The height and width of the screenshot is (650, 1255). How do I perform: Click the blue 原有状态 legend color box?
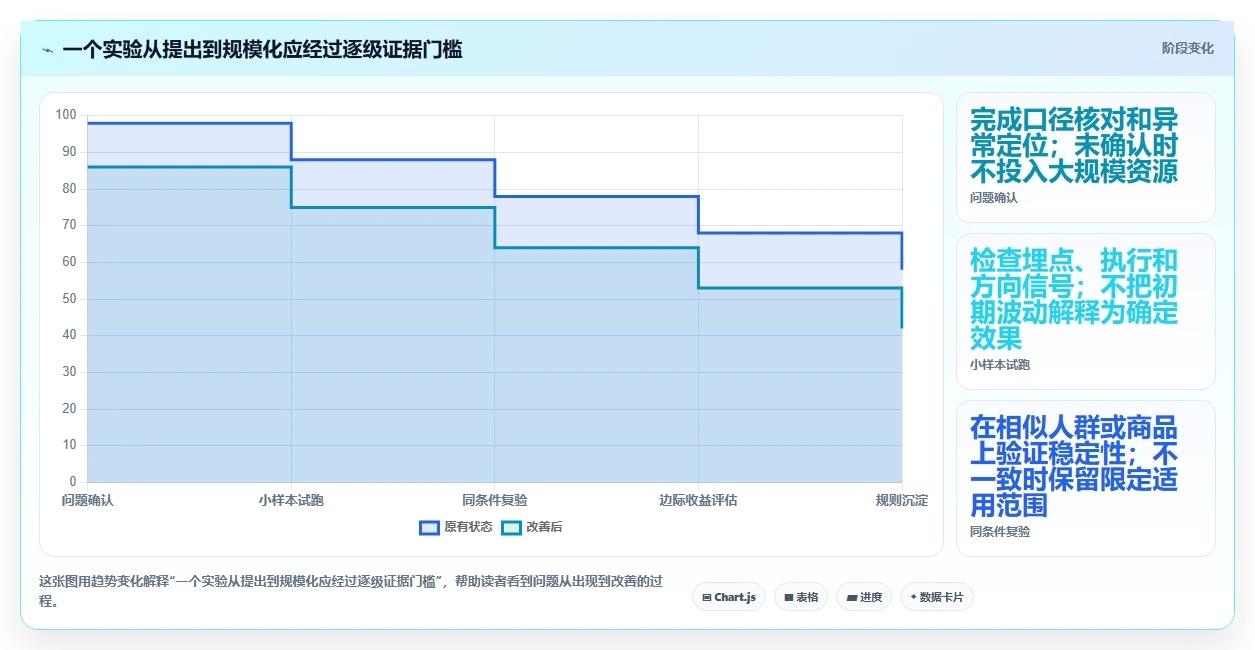(x=430, y=528)
